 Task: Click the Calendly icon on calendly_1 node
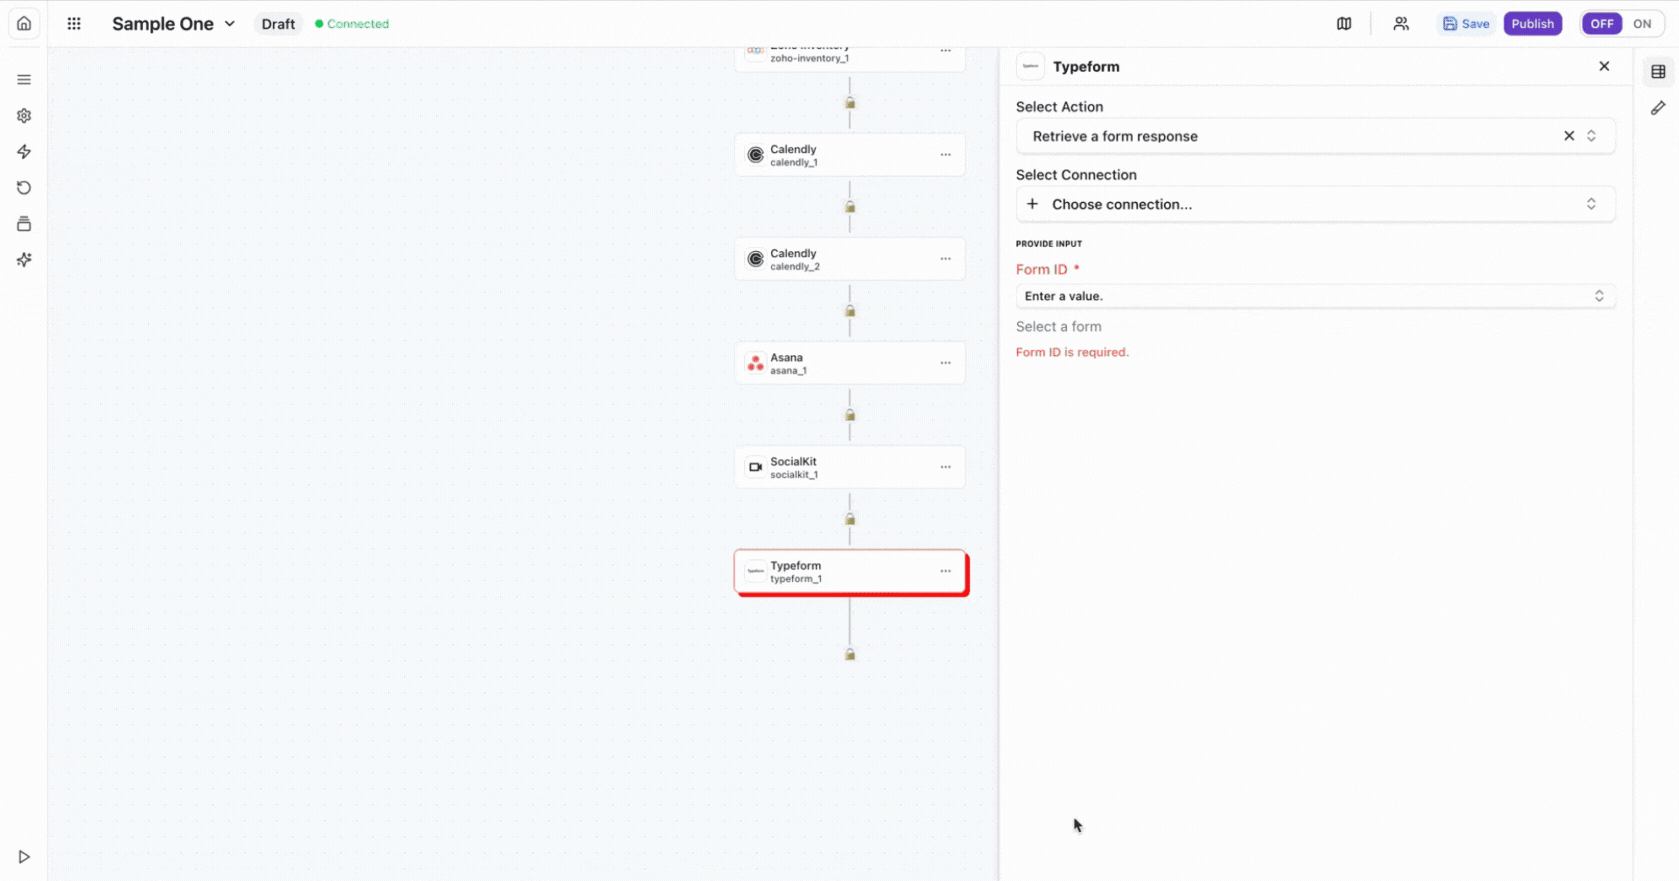tap(756, 155)
